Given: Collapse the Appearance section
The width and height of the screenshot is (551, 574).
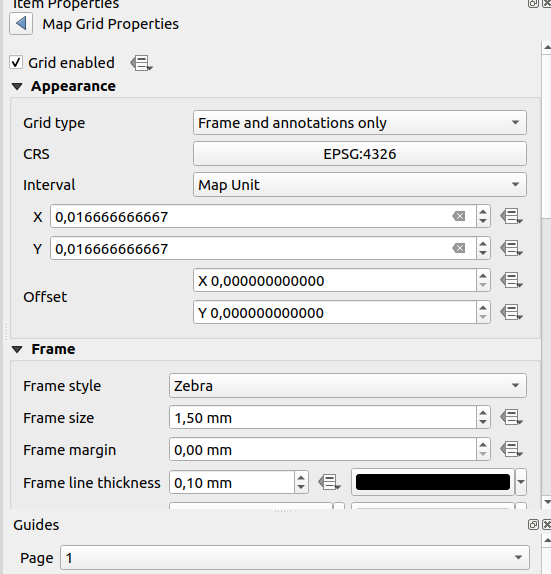Looking at the screenshot, I should [x=17, y=87].
